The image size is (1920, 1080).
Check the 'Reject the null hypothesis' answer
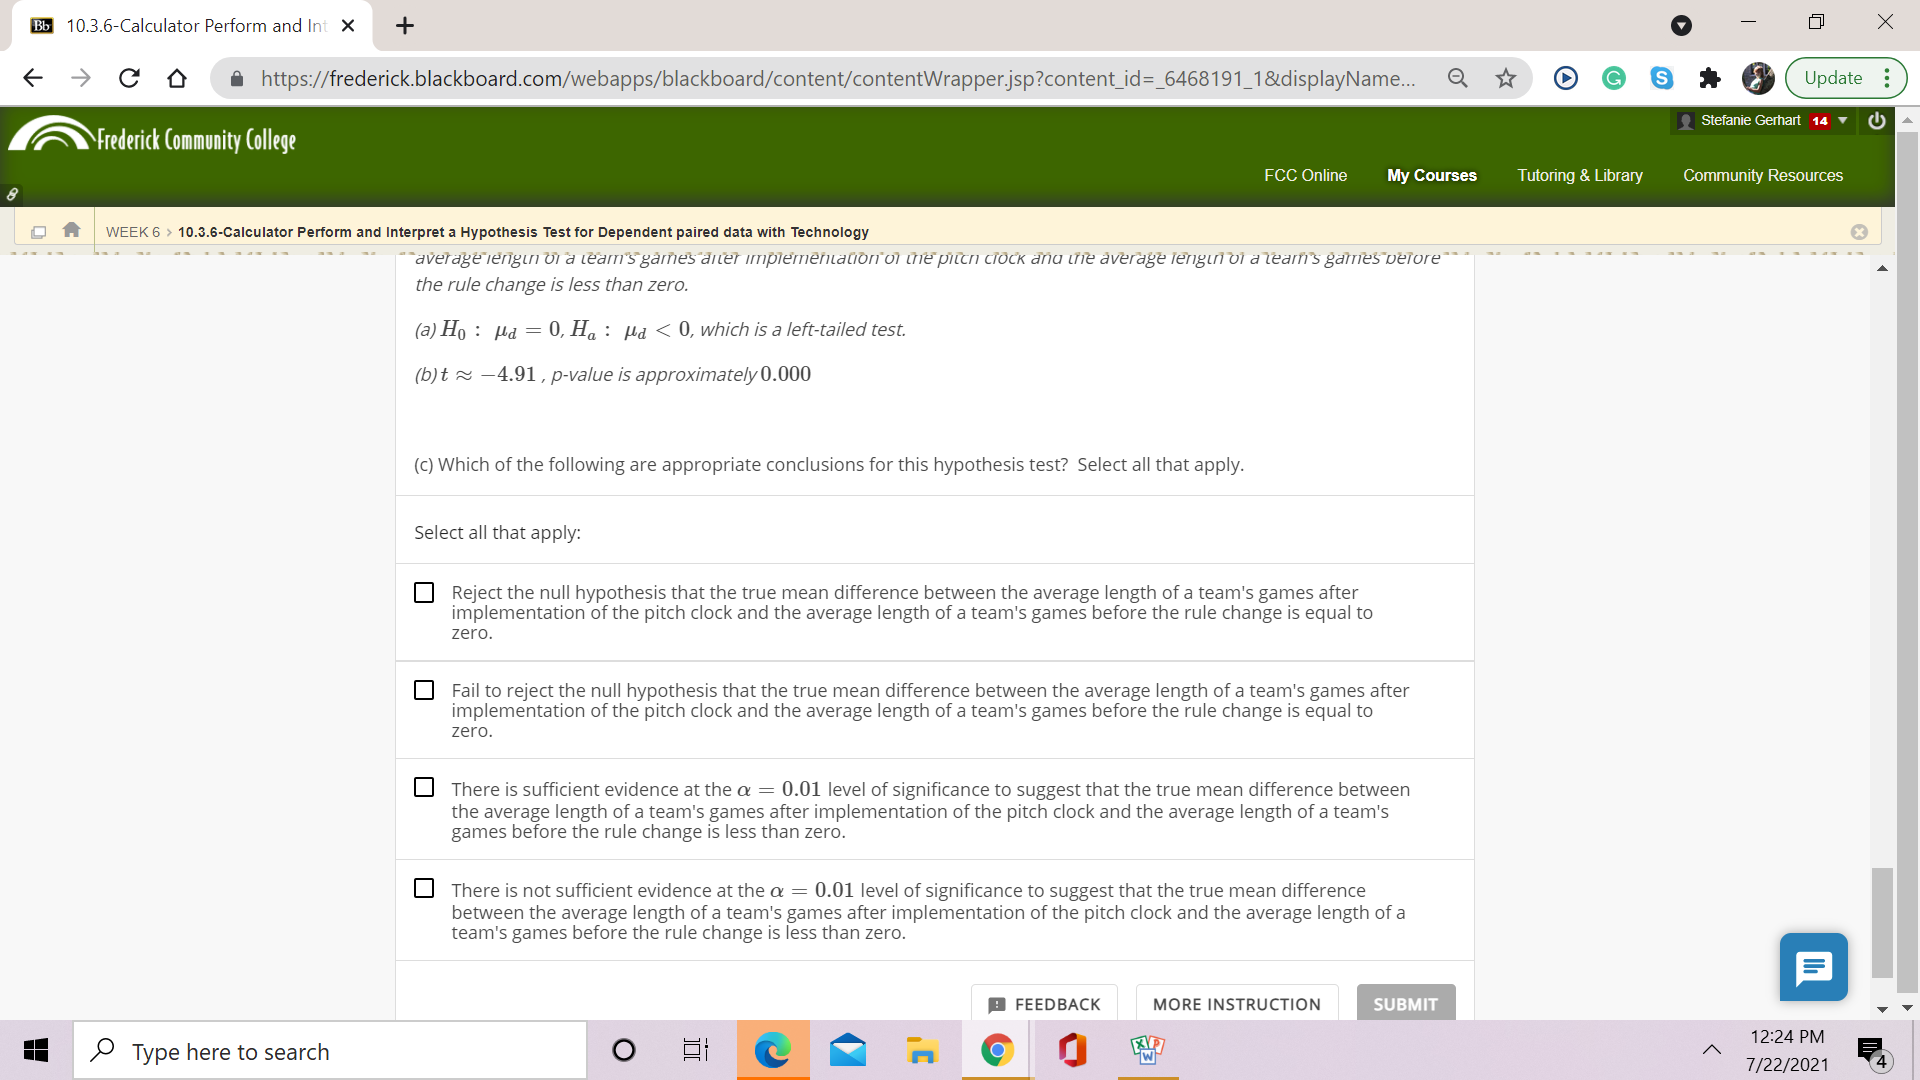coord(423,592)
